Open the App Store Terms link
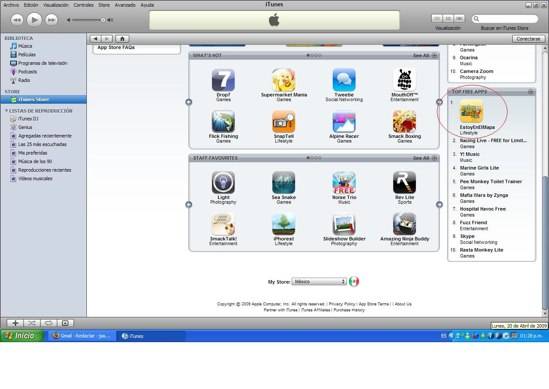The width and height of the screenshot is (549, 389). (374, 304)
